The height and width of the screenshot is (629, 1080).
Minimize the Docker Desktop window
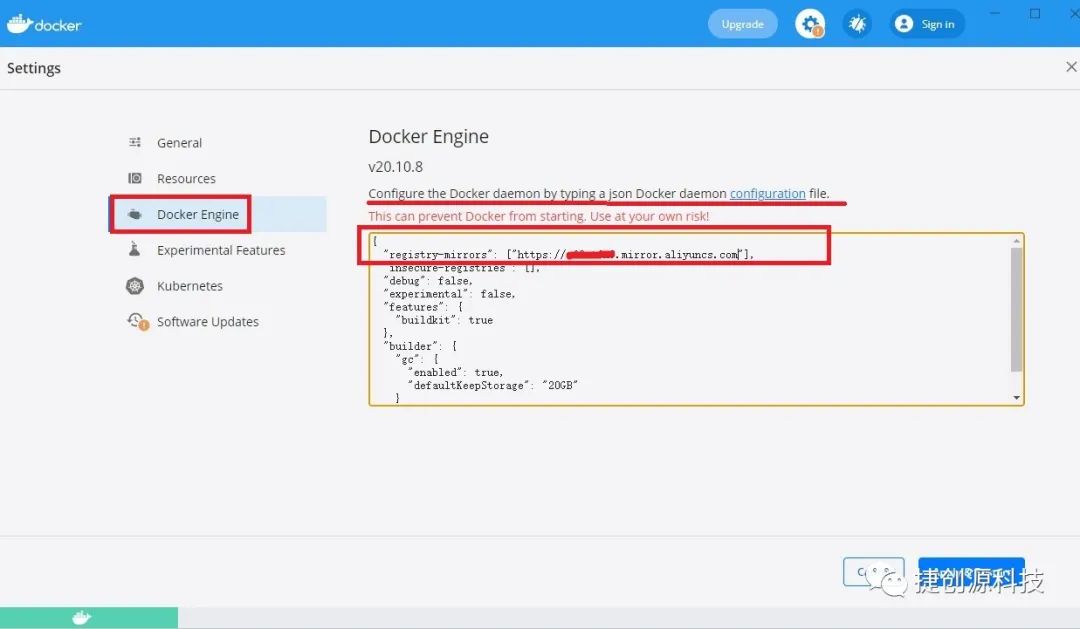tap(995, 13)
